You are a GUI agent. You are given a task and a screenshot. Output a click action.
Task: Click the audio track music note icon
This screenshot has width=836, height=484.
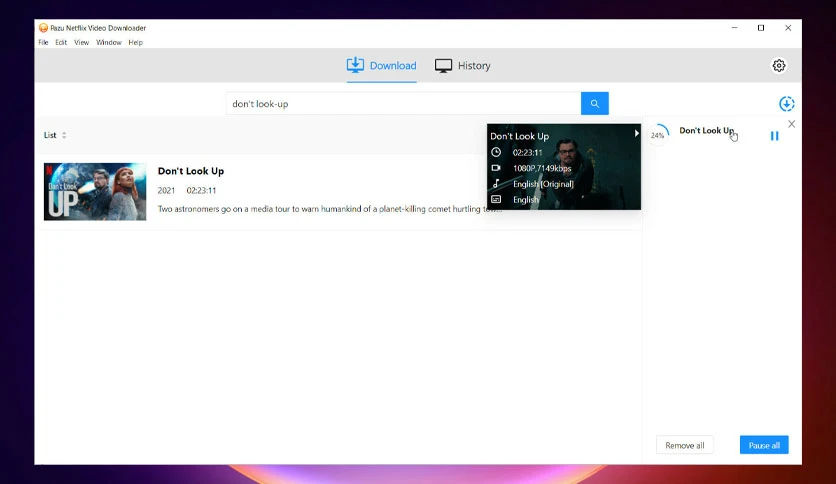point(496,183)
